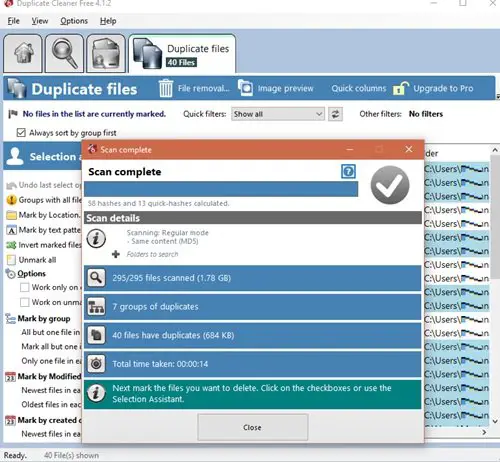Click the Scan details info icon
This screenshot has height=462, width=500.
coord(96,239)
